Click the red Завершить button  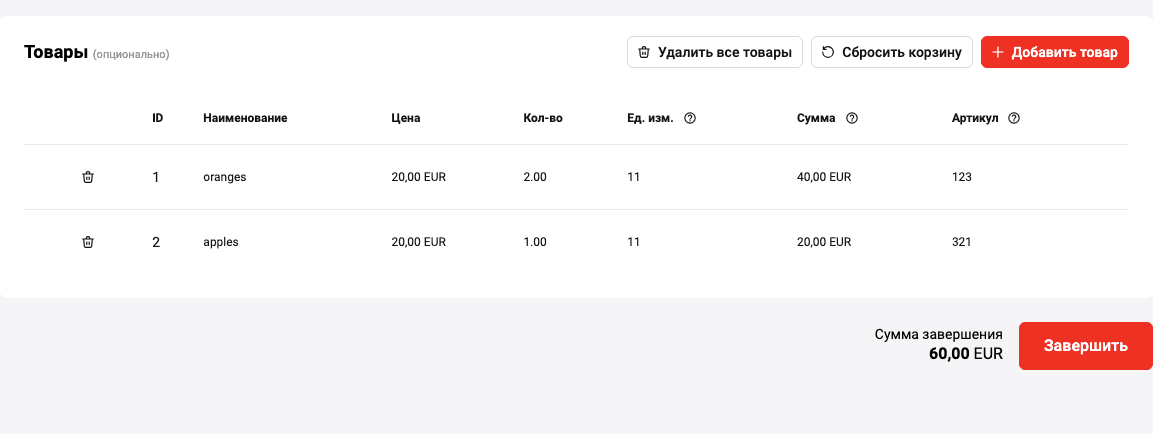tap(1085, 346)
